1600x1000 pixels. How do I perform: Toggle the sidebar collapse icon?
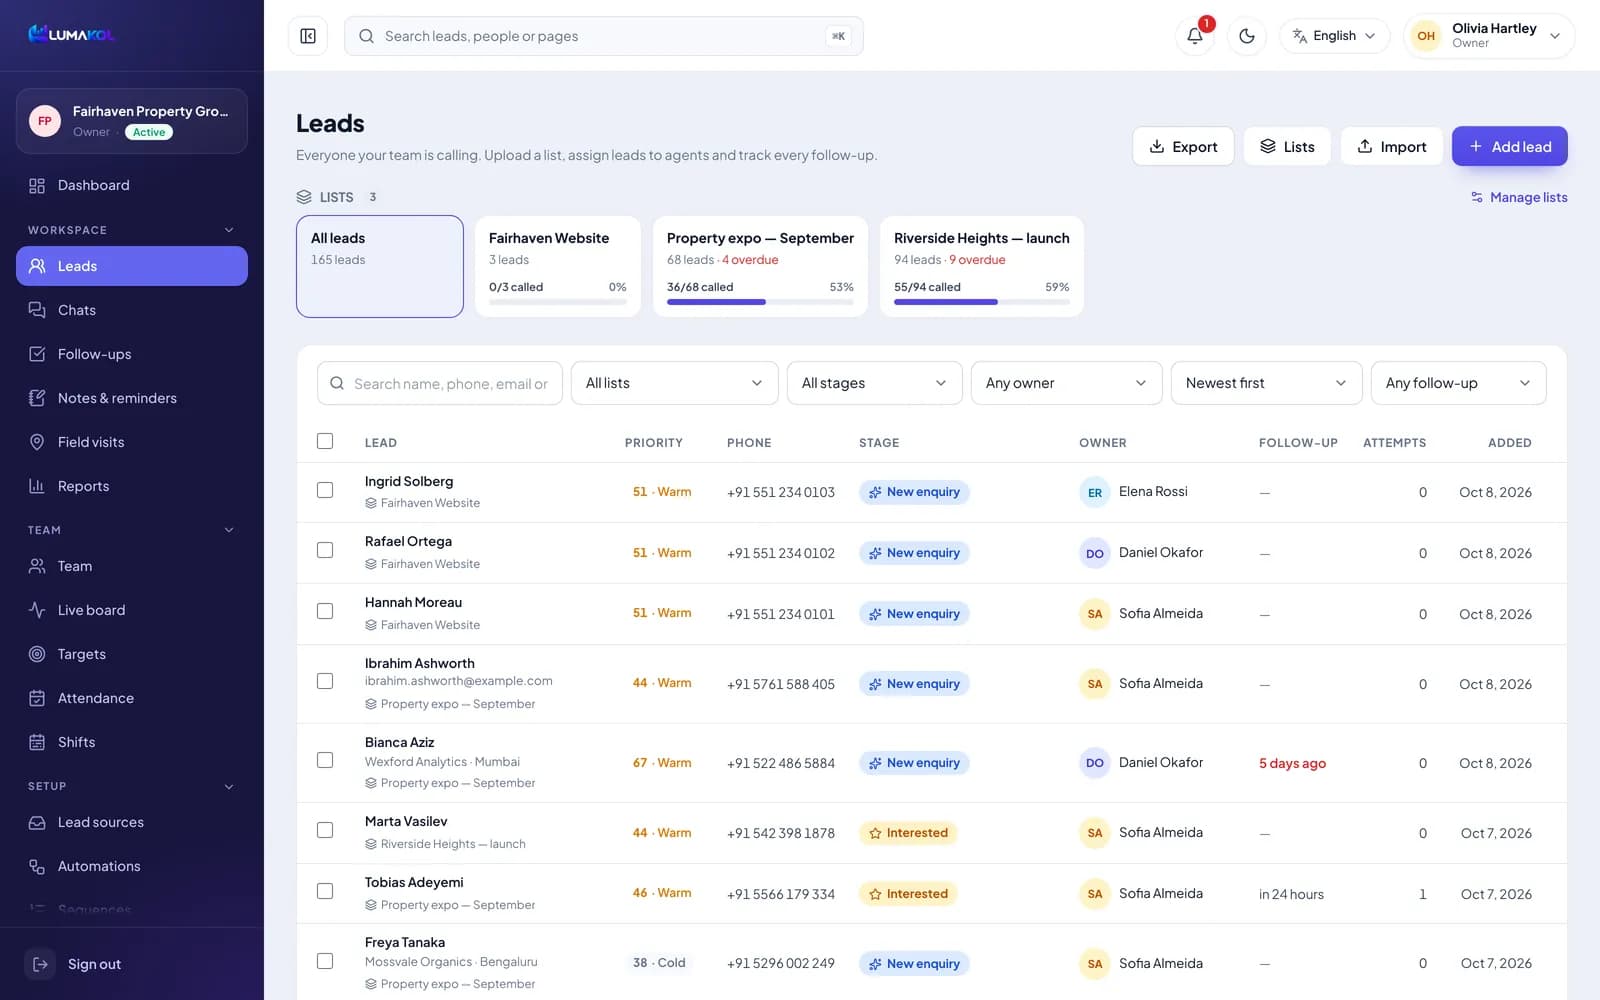(308, 36)
